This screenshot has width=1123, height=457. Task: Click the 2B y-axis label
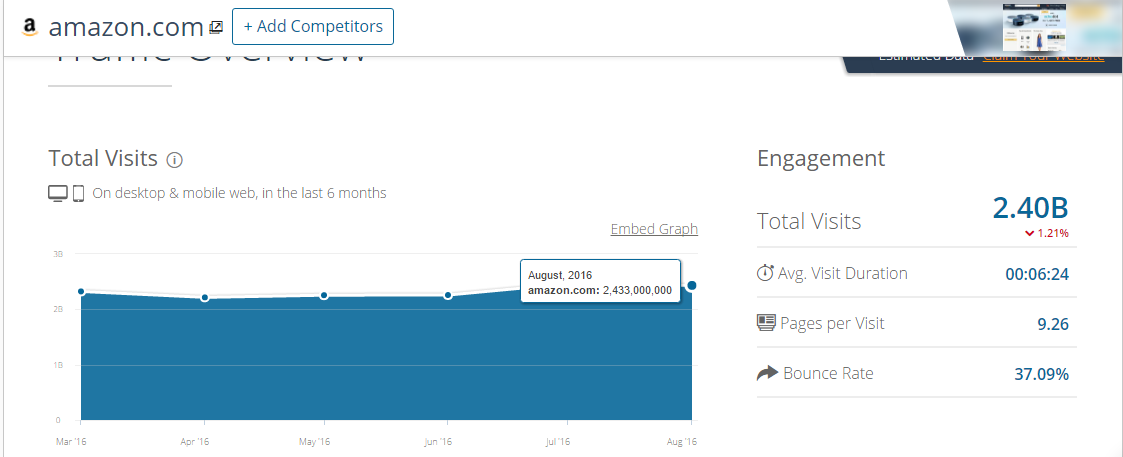coord(56,309)
